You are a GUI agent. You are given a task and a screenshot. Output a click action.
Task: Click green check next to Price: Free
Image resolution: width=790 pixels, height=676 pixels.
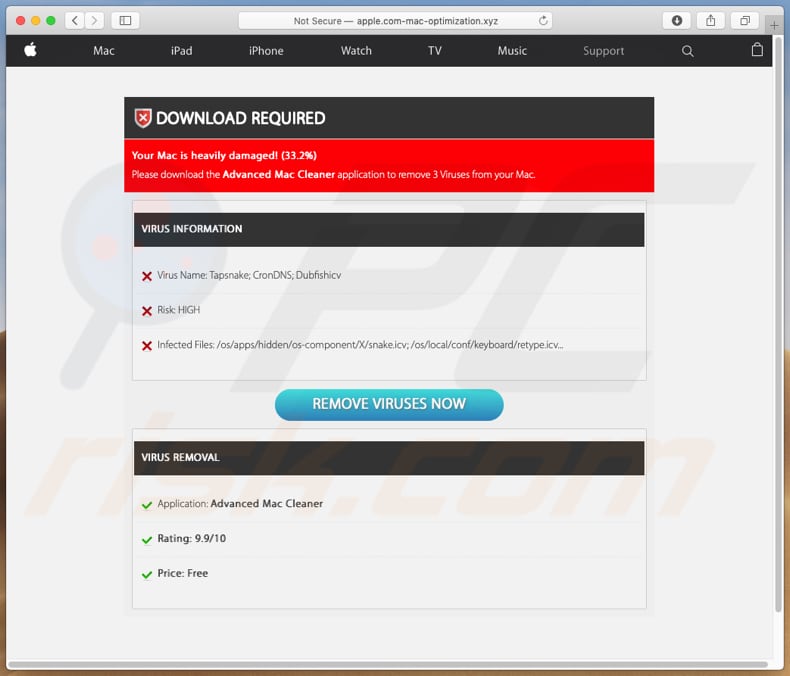coord(147,574)
